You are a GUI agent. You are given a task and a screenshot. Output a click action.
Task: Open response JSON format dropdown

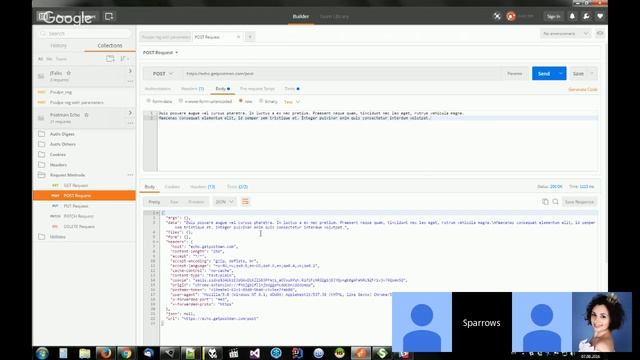pos(224,202)
